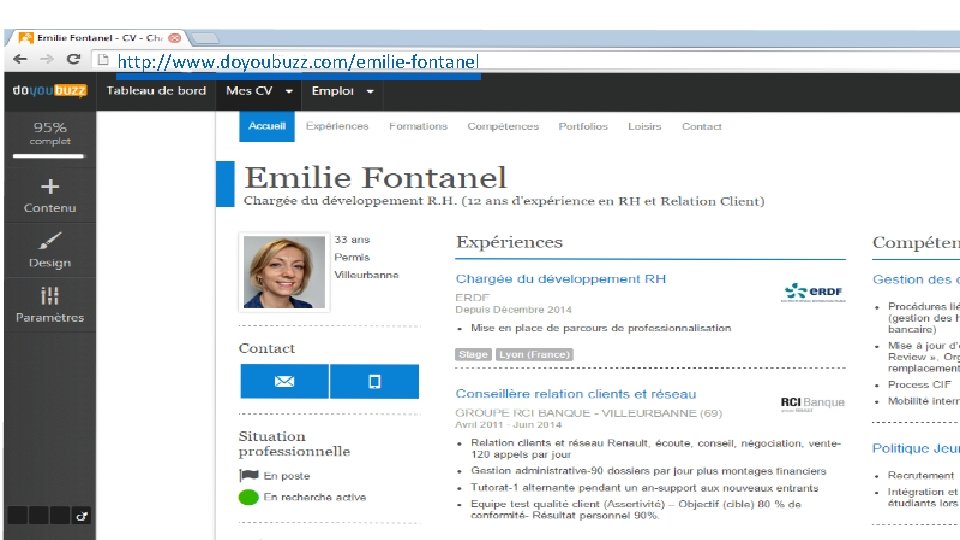
Task: Click Emilie Fontanel profile photo
Action: click(x=284, y=272)
